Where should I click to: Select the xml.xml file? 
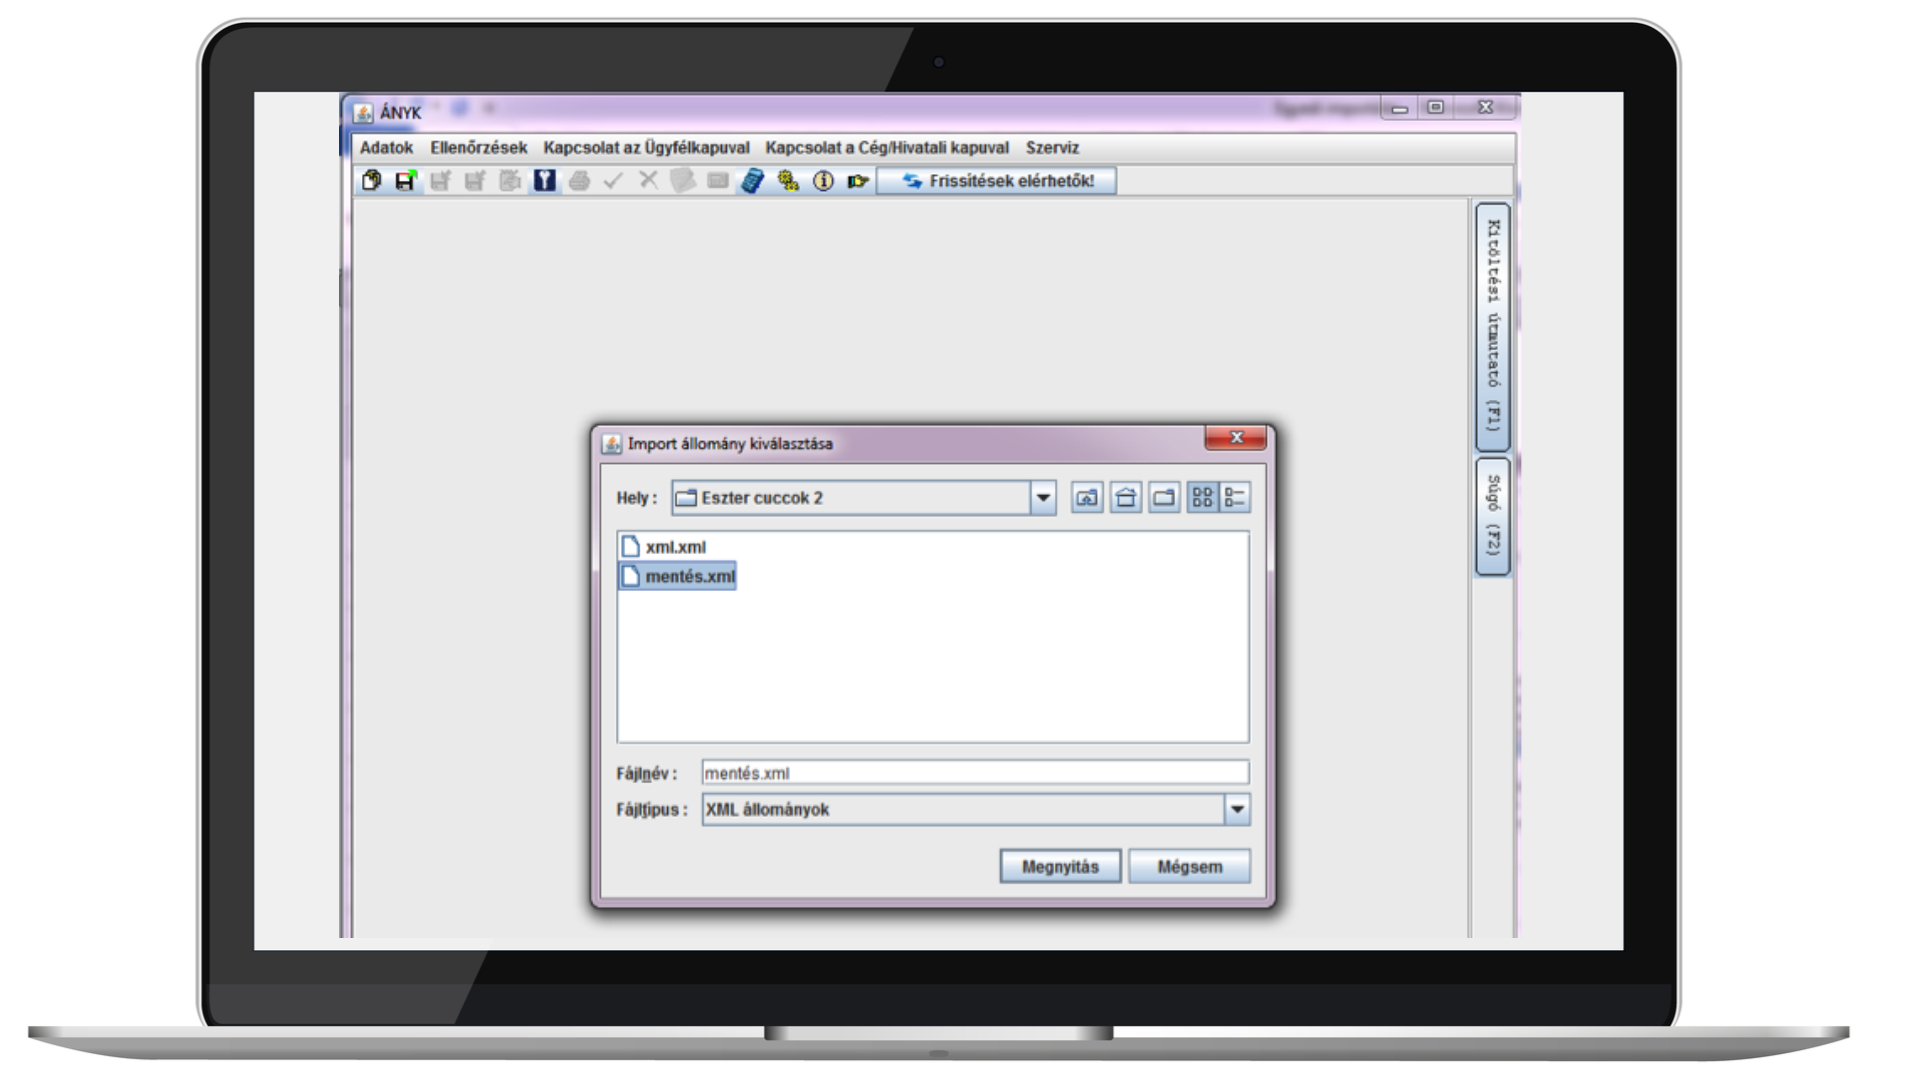click(x=664, y=547)
